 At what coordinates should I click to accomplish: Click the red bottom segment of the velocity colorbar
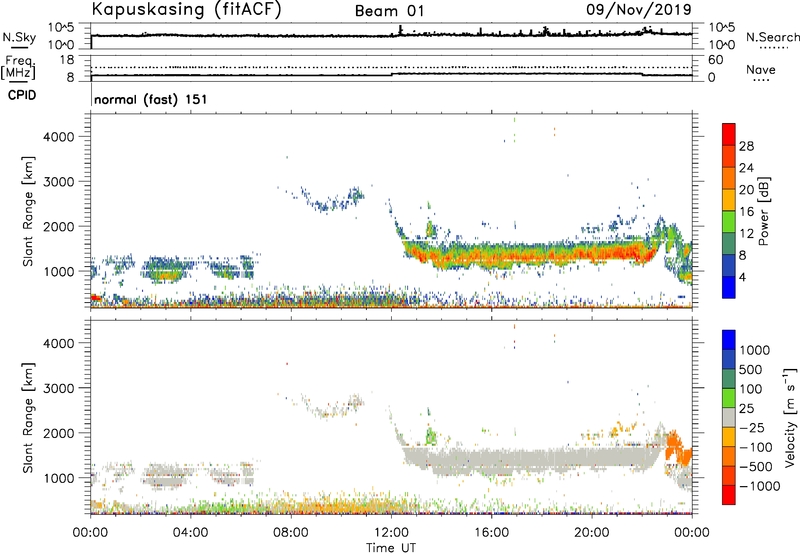[x=729, y=495]
